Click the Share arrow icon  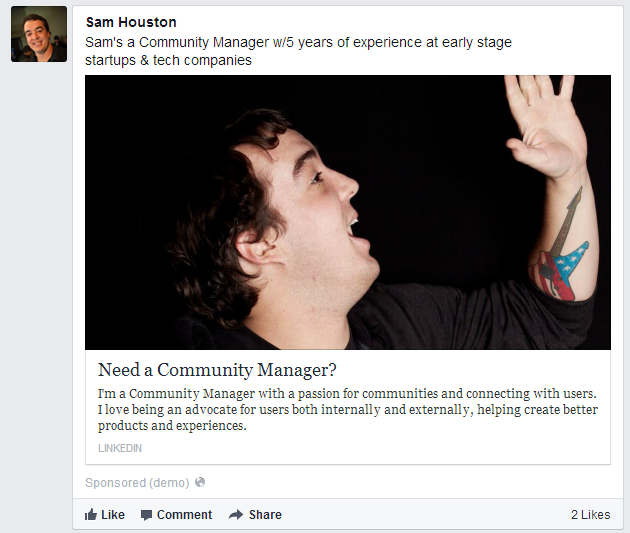tap(236, 515)
